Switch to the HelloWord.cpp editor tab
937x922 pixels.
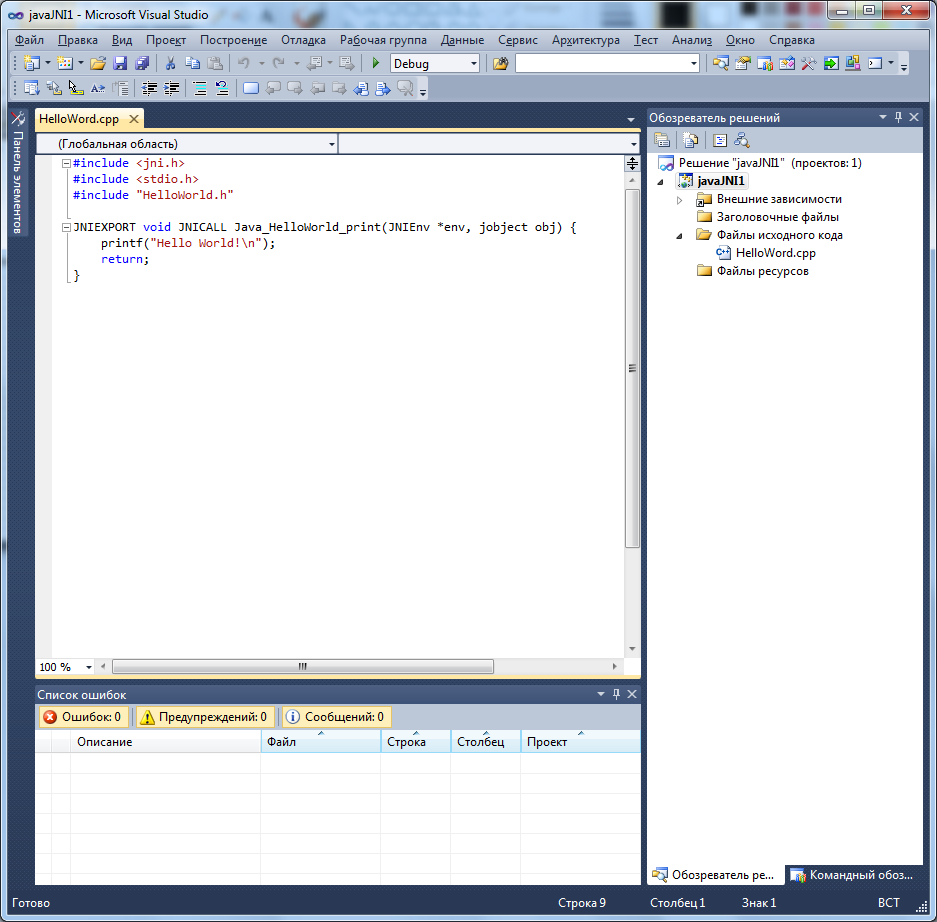coord(79,119)
